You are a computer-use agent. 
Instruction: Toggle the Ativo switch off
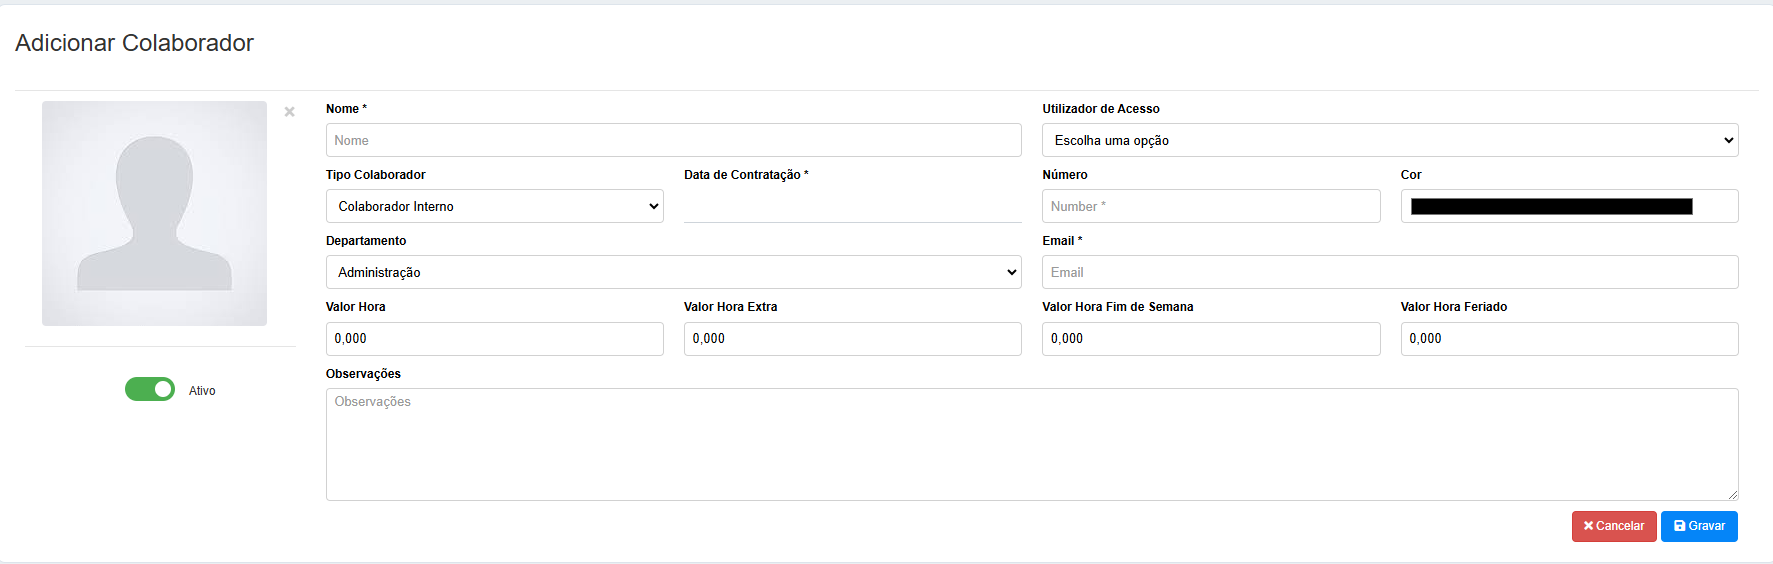(x=150, y=389)
